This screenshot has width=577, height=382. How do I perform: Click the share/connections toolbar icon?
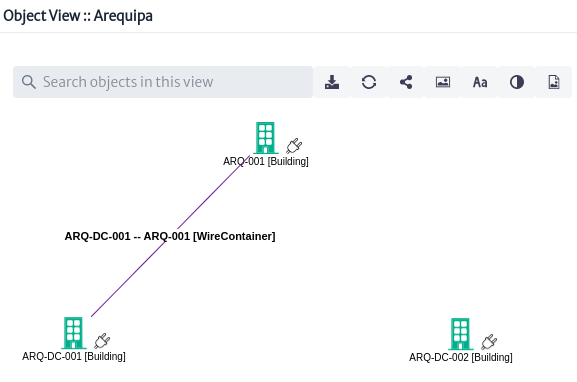pos(406,82)
